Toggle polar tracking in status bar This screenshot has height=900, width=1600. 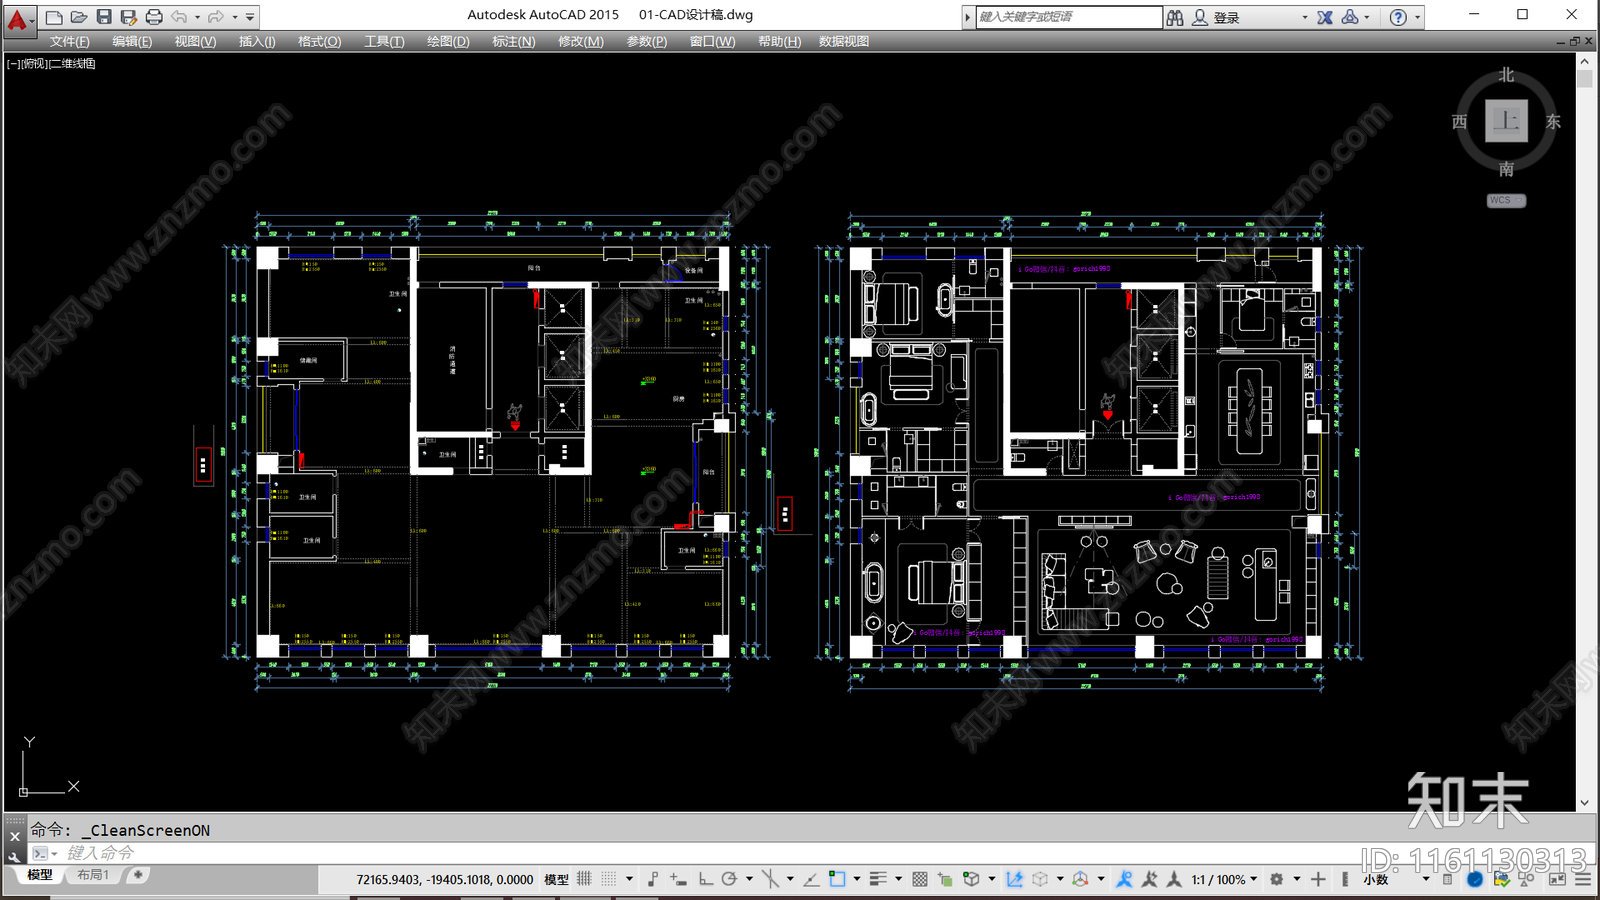[729, 879]
